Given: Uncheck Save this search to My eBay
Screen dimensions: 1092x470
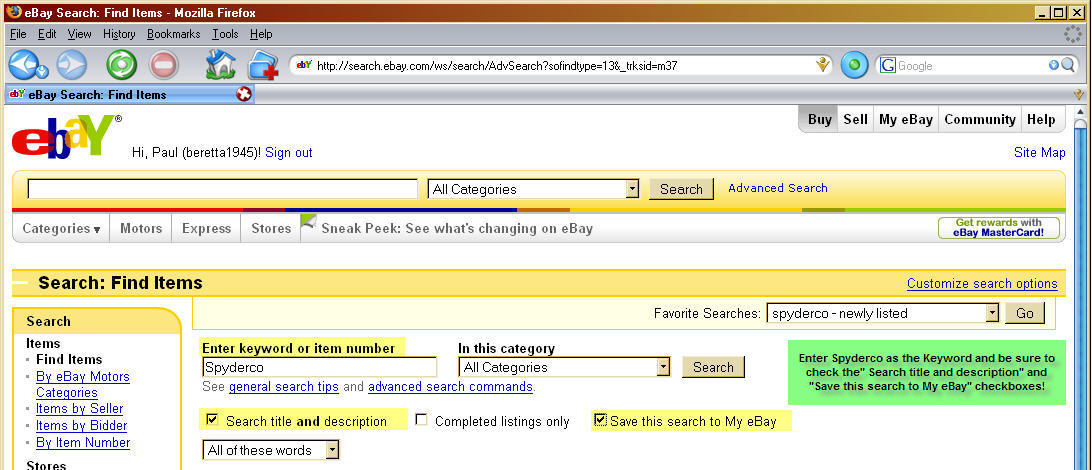Looking at the screenshot, I should 600,420.
